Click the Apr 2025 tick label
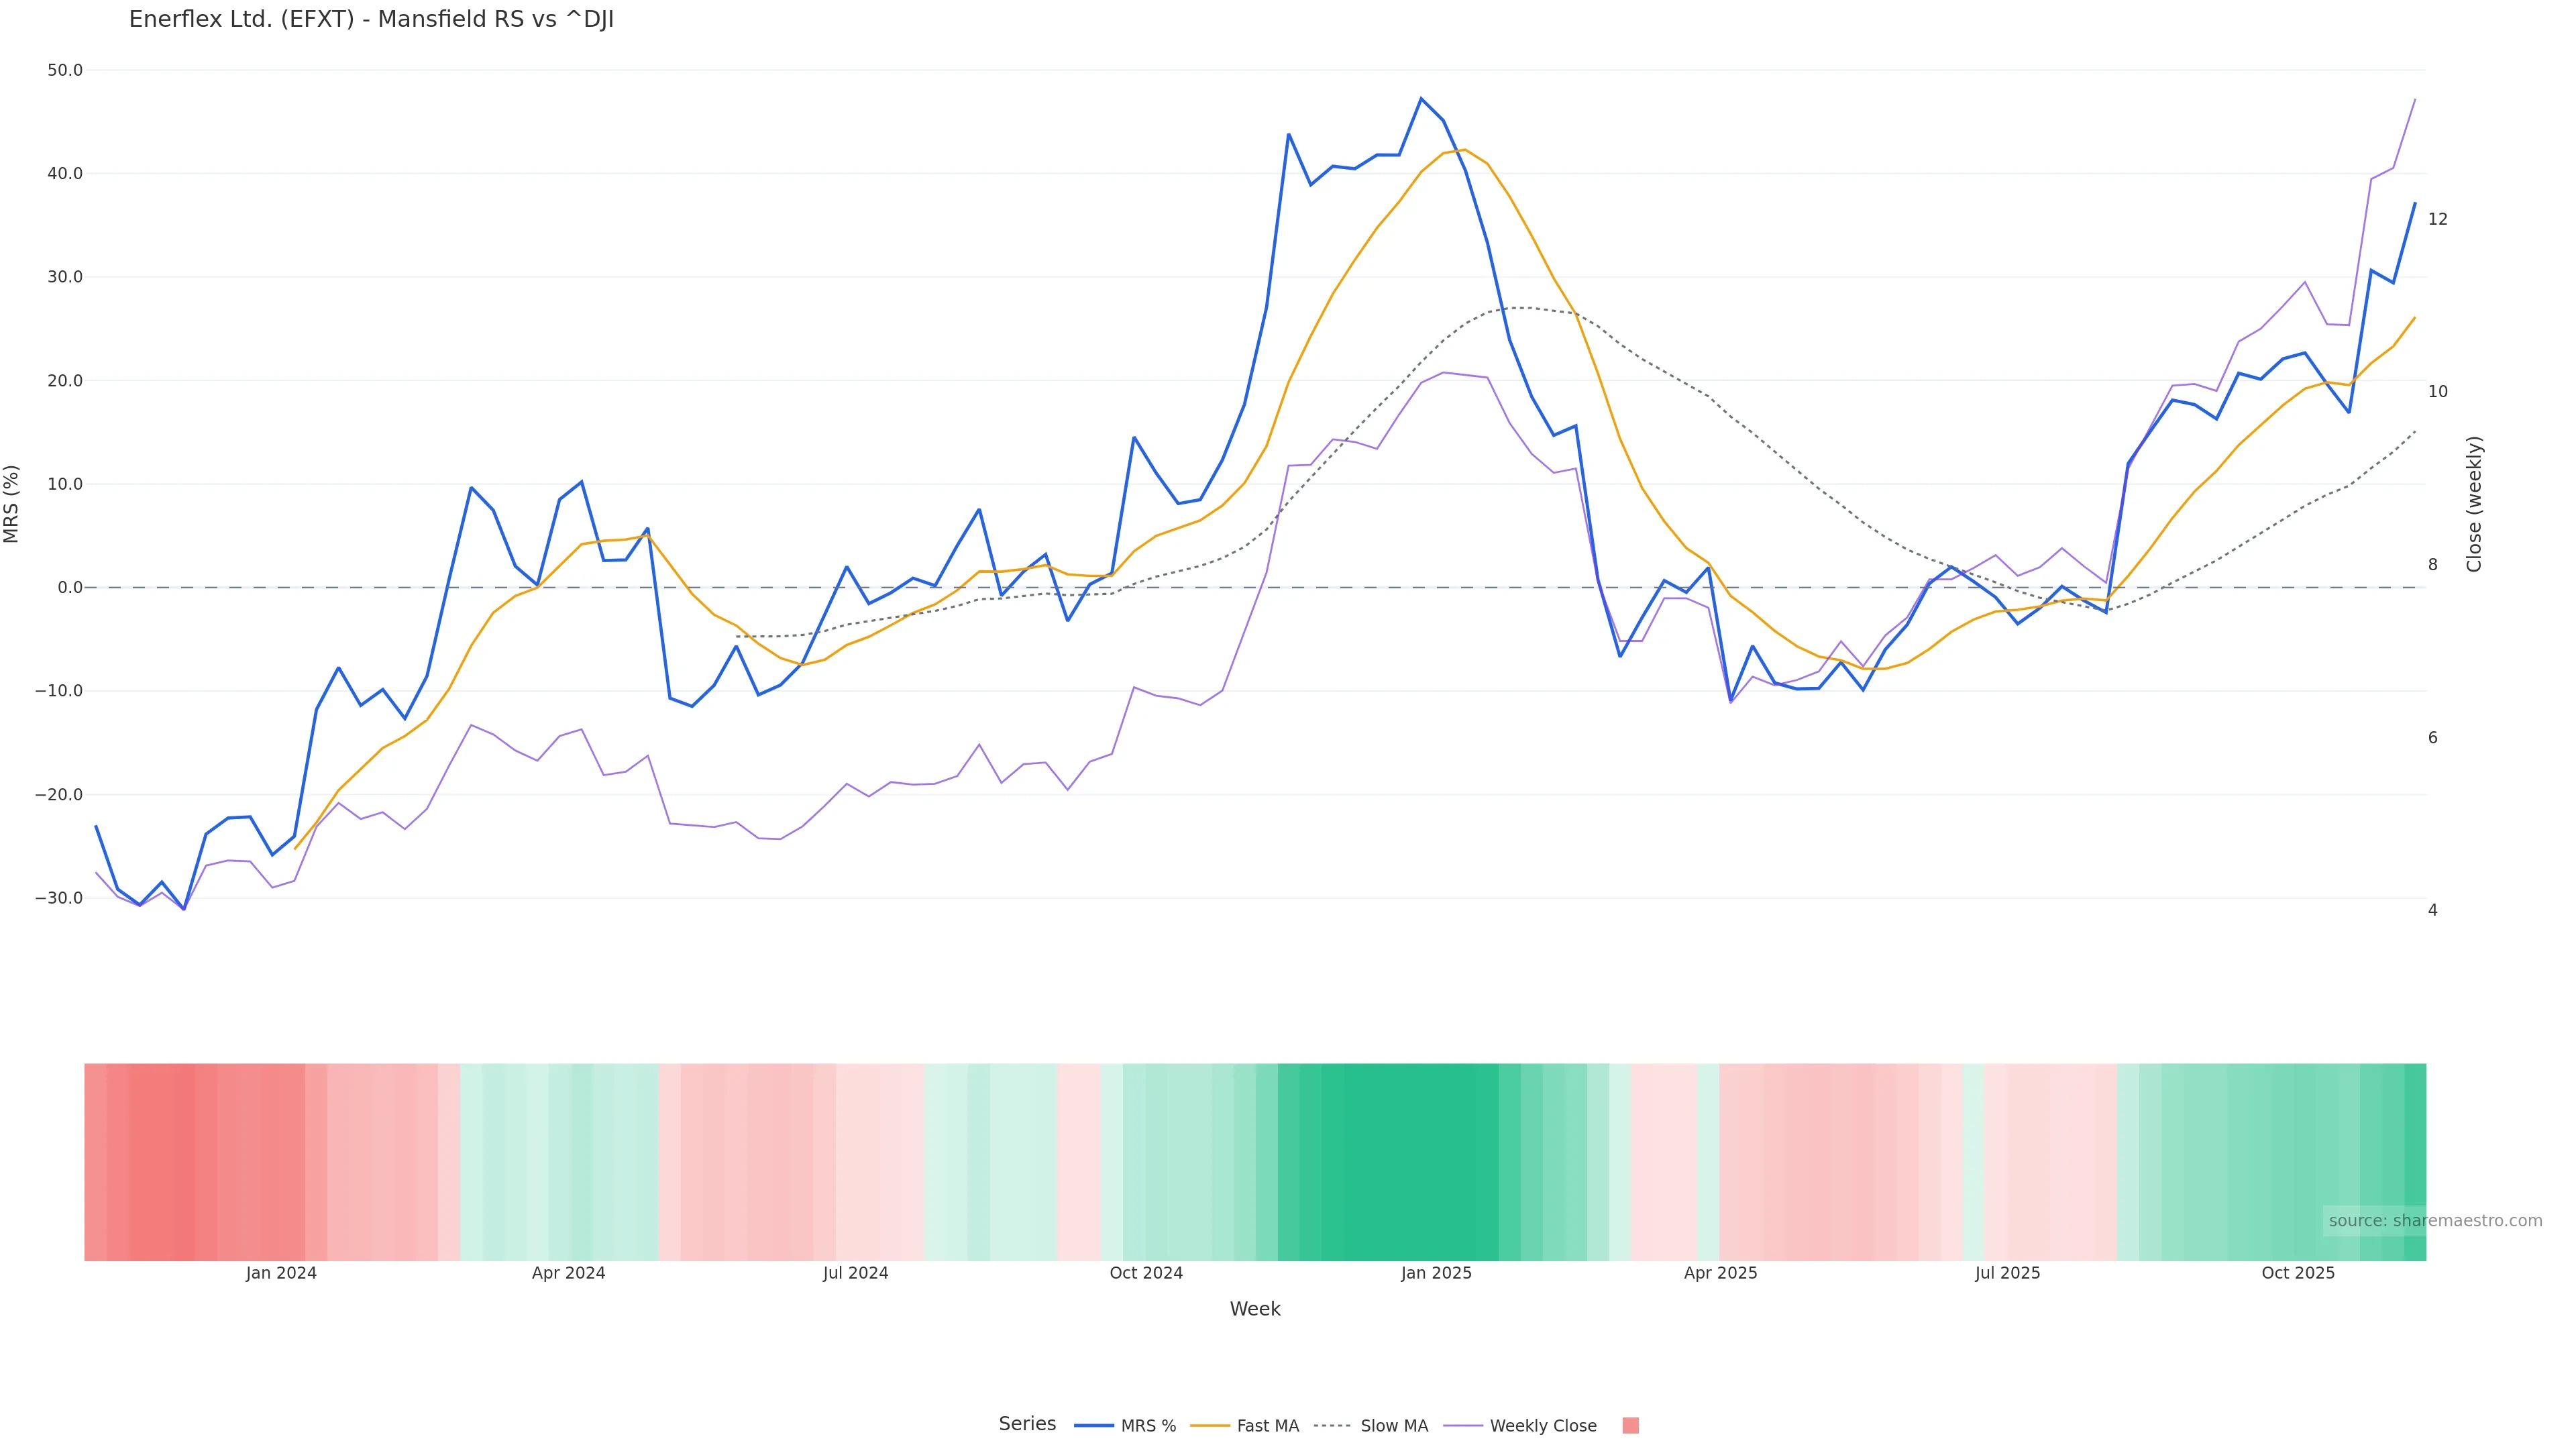2576x1449 pixels. click(x=1720, y=1273)
